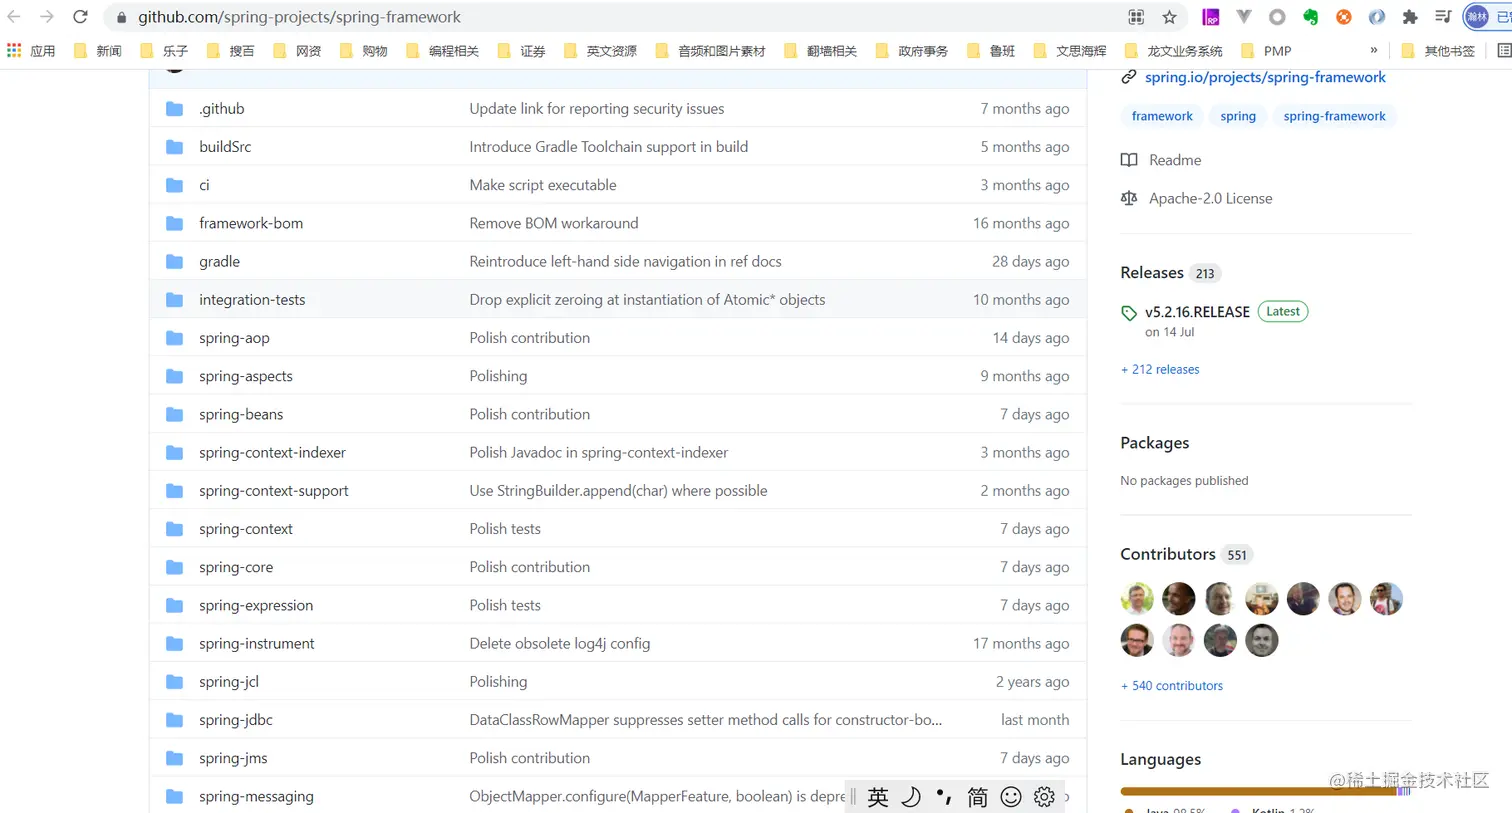Click the folder icon beside gradle
Viewport: 1512px width, 813px height.
175,262
